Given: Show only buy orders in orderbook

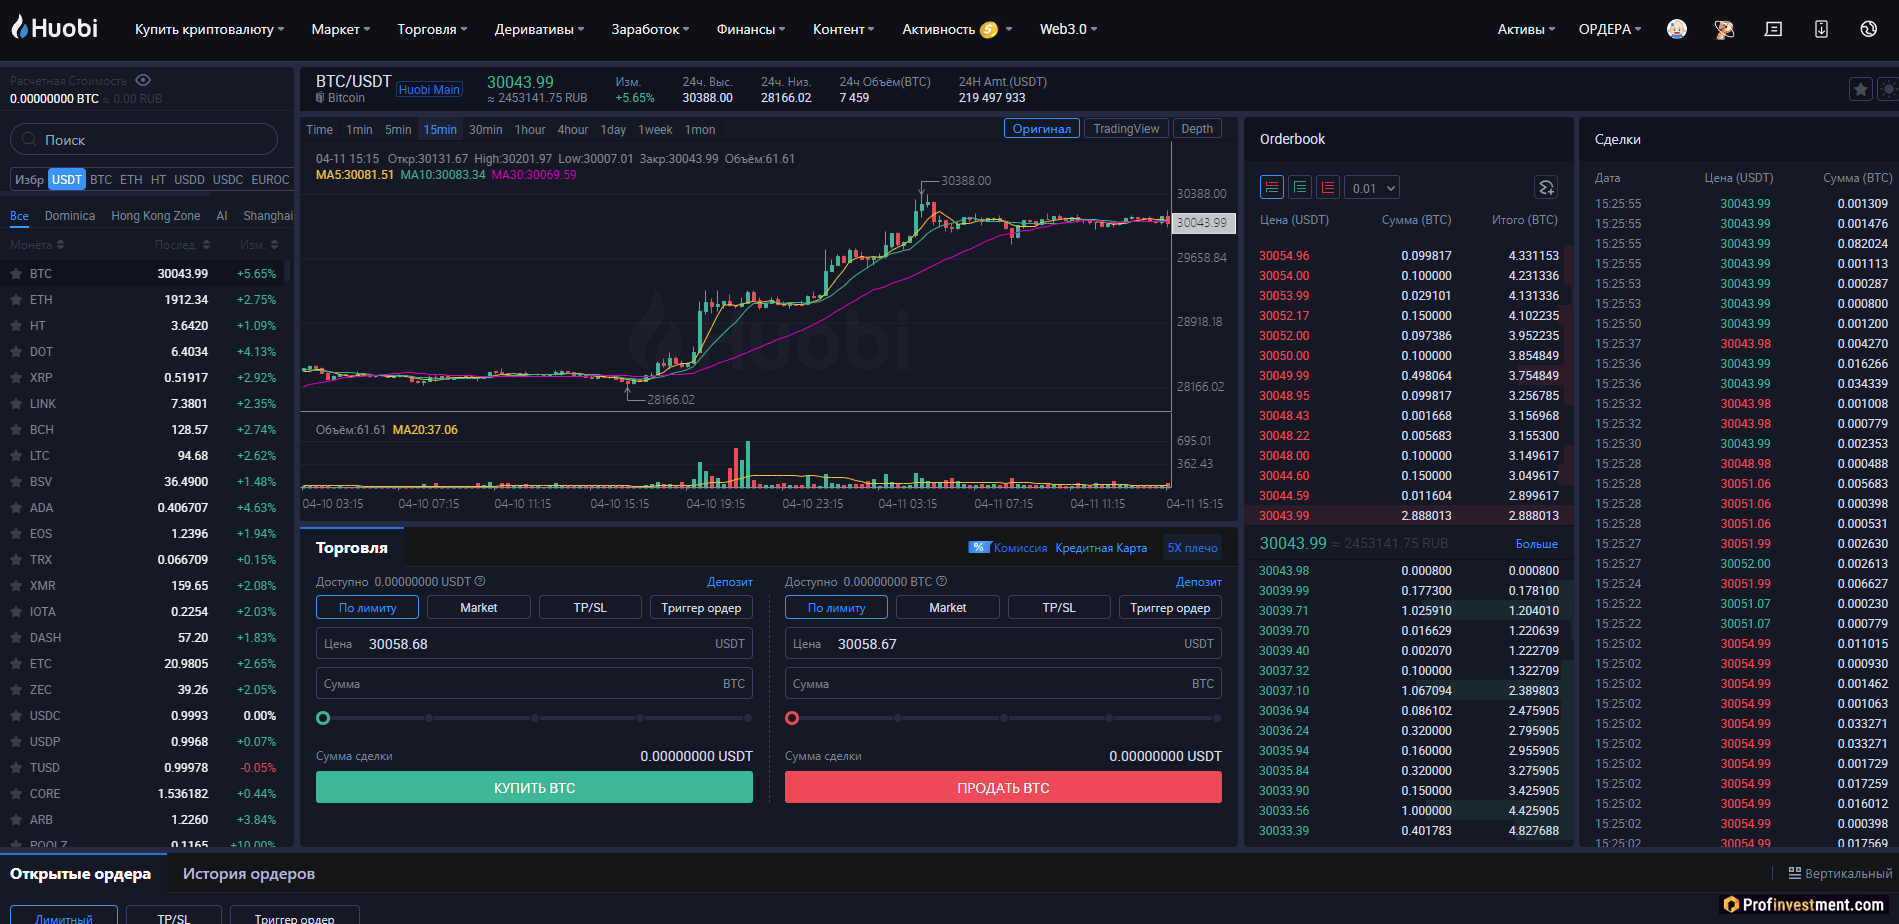Looking at the screenshot, I should 1300,187.
